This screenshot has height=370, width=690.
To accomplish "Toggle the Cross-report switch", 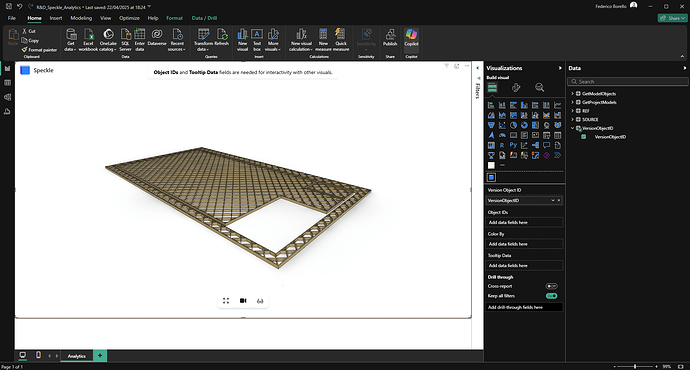I will [551, 286].
